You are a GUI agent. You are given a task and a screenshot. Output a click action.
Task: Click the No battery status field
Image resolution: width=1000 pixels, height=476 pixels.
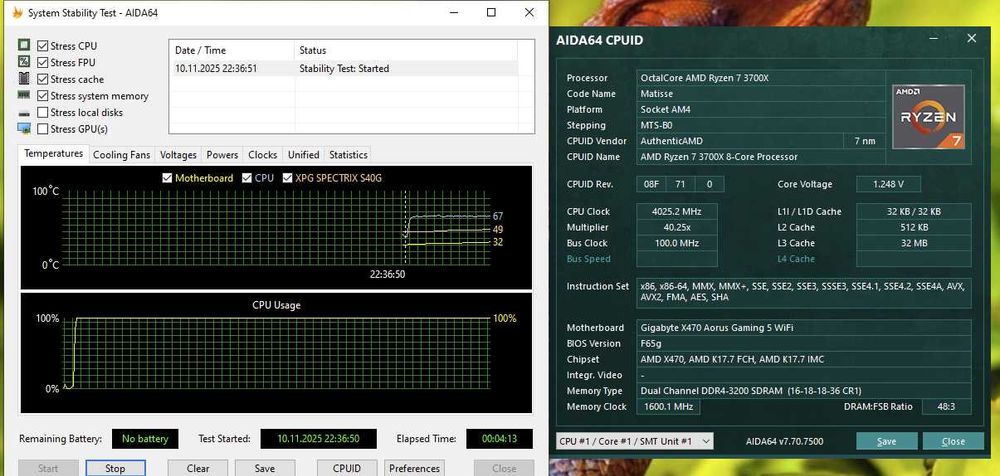tap(145, 439)
